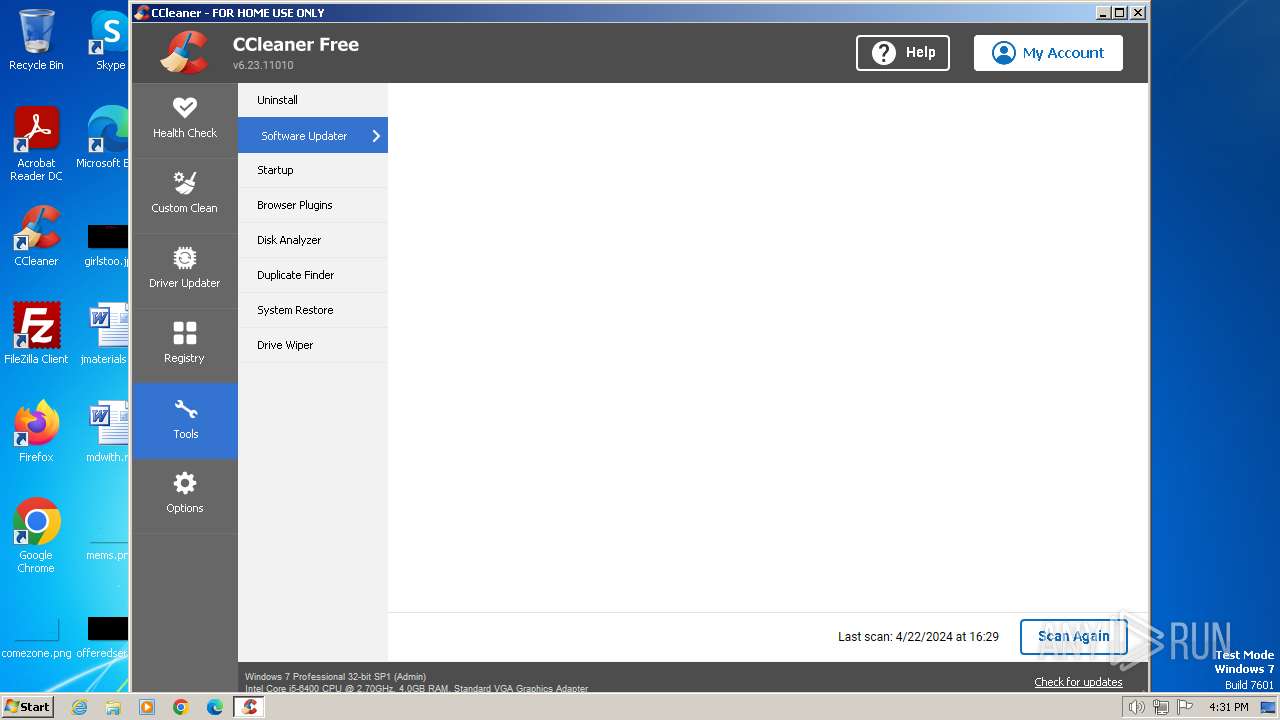Select FileZilla Client desktop icon
The width and height of the screenshot is (1280, 720).
(x=36, y=334)
